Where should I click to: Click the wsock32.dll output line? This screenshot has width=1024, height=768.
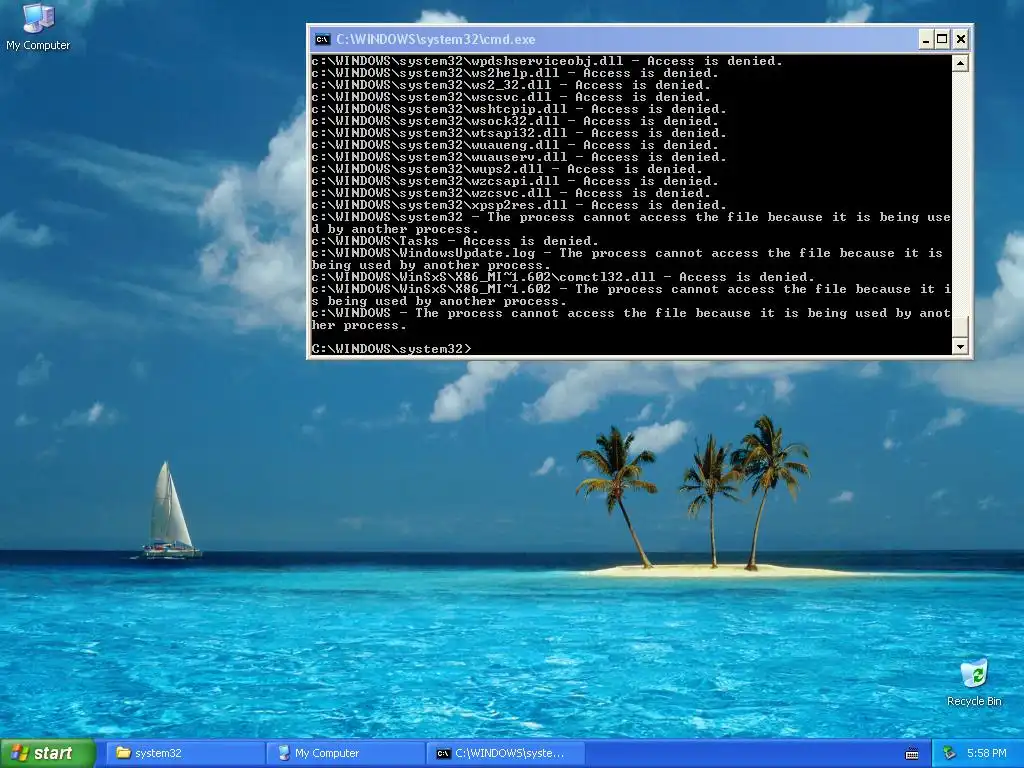(x=515, y=121)
